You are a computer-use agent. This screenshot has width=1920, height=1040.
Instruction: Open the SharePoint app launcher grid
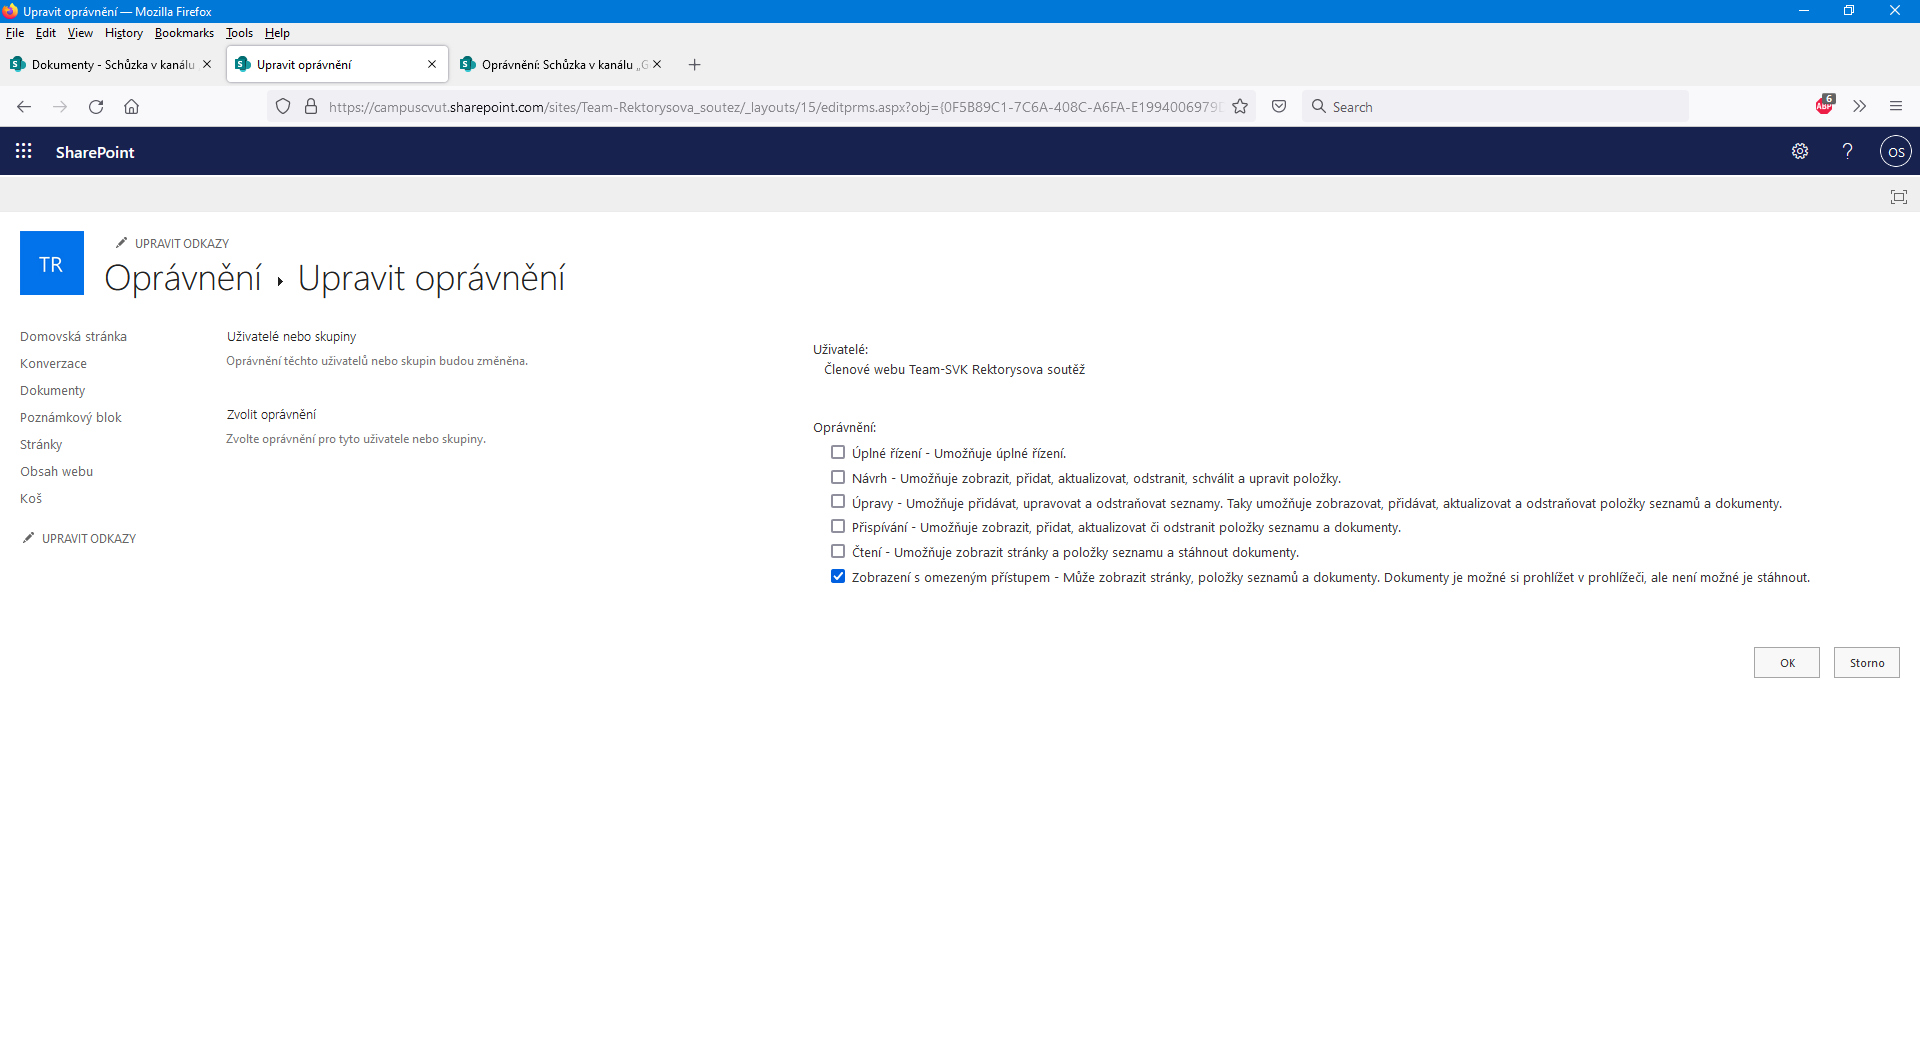(x=24, y=151)
